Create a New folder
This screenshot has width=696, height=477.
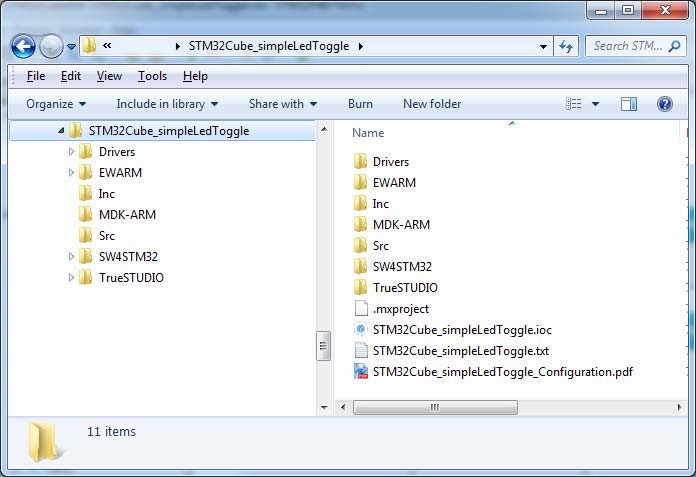point(432,104)
